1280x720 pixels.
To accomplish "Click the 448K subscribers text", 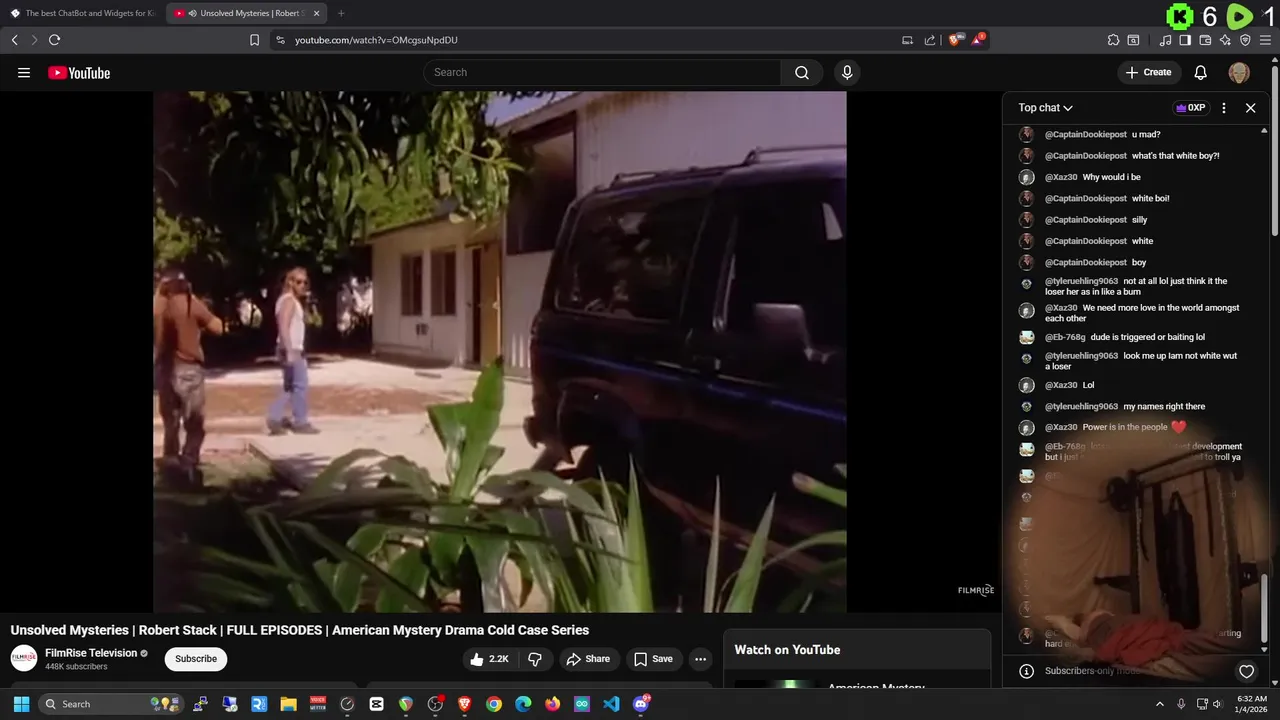I will (x=76, y=666).
